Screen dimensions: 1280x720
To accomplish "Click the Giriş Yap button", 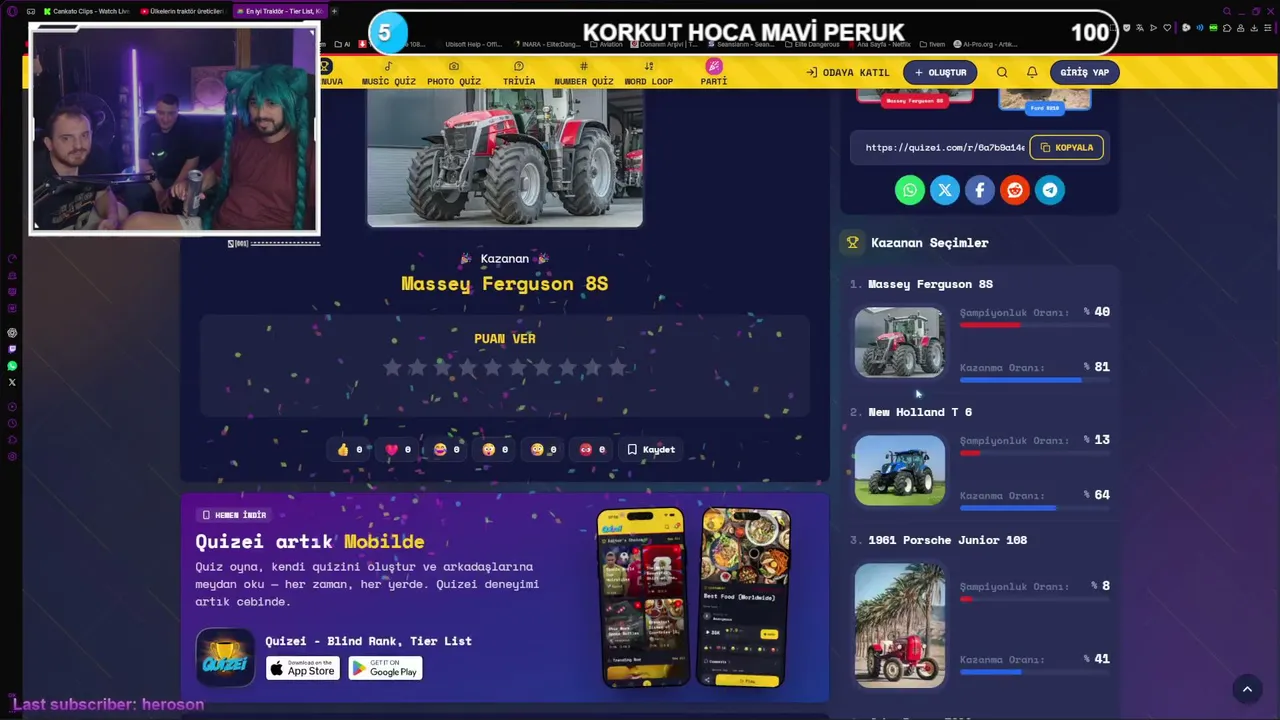I will (1085, 72).
